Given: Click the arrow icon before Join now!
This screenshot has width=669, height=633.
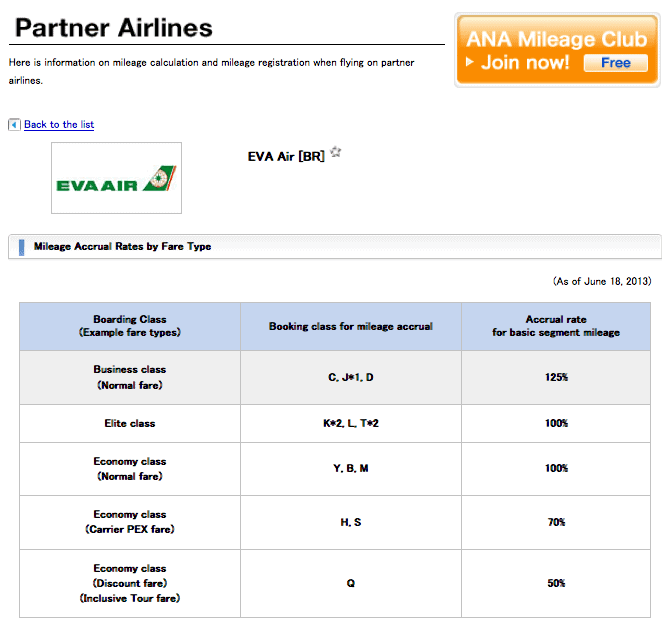Looking at the screenshot, I should click(470, 62).
